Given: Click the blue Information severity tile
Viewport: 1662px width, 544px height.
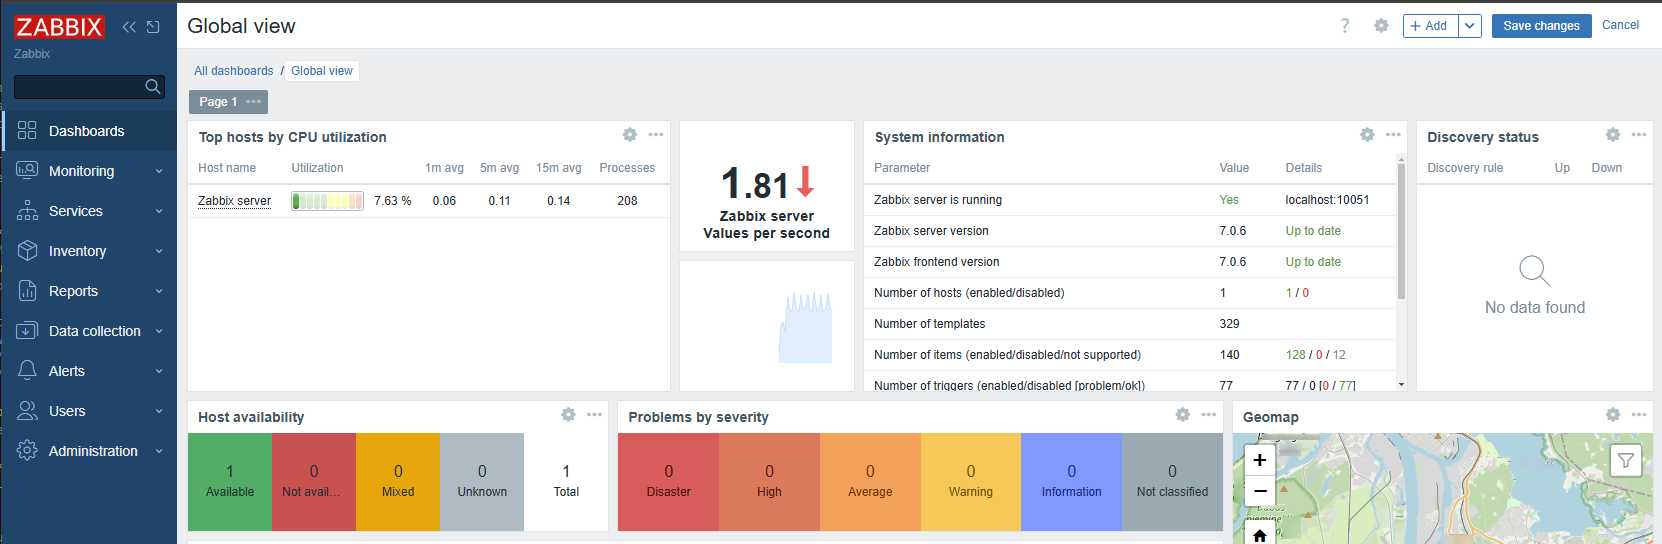Looking at the screenshot, I should [x=1071, y=482].
